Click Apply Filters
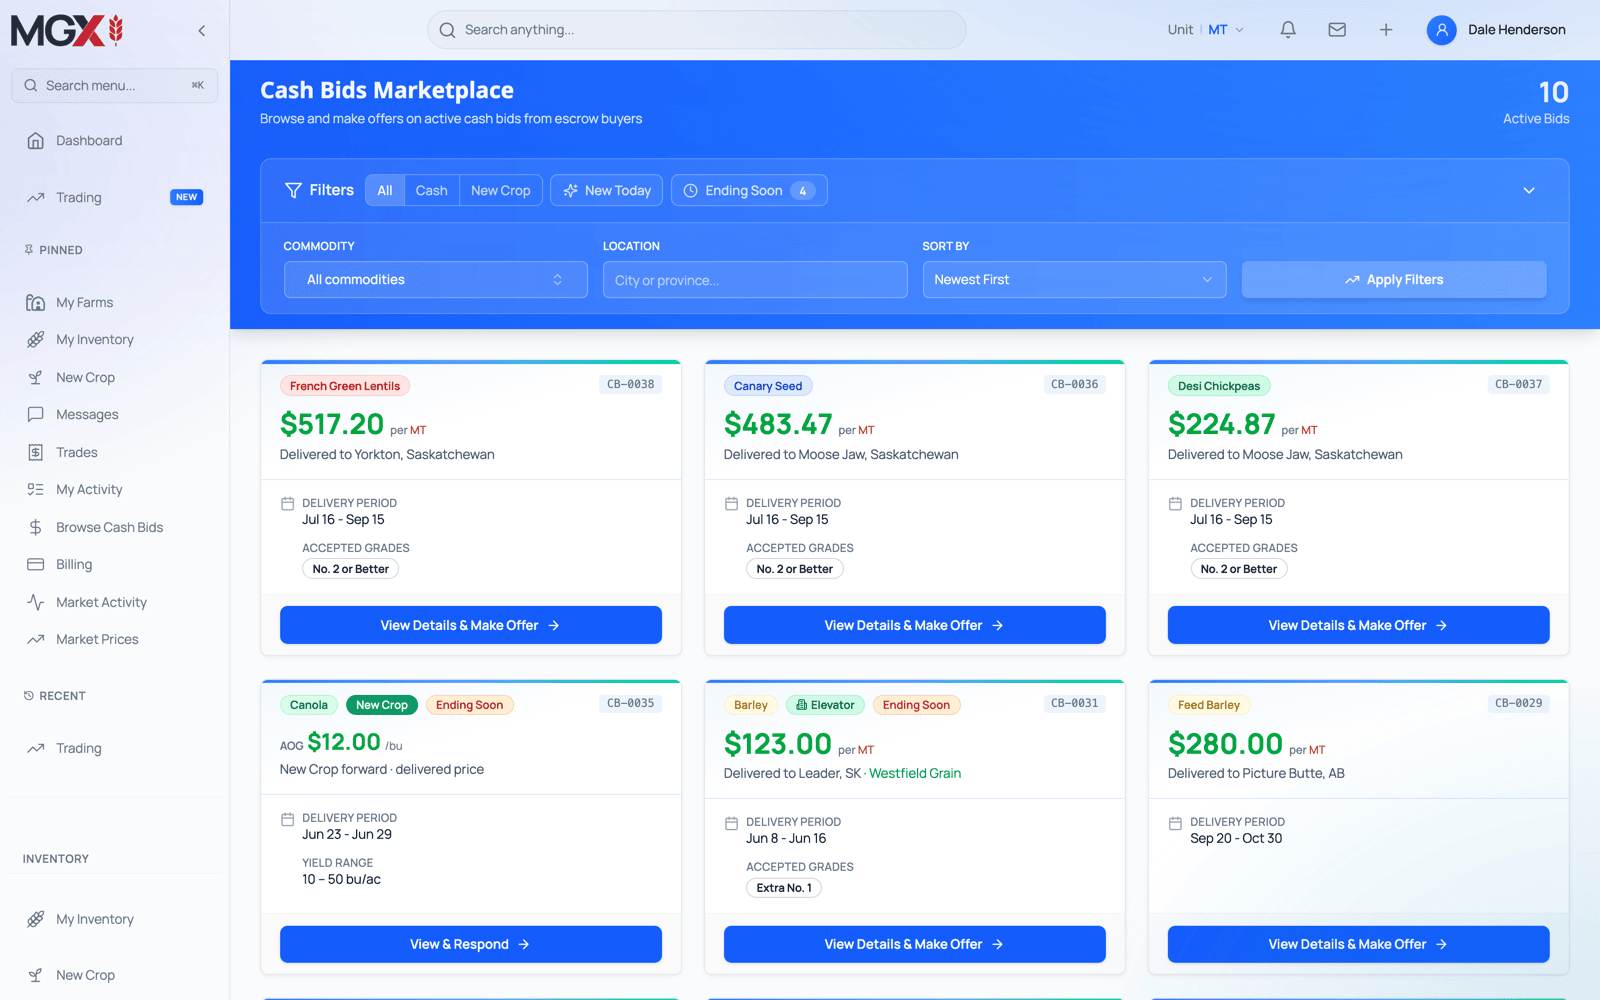The height and width of the screenshot is (1000, 1600). click(1394, 280)
